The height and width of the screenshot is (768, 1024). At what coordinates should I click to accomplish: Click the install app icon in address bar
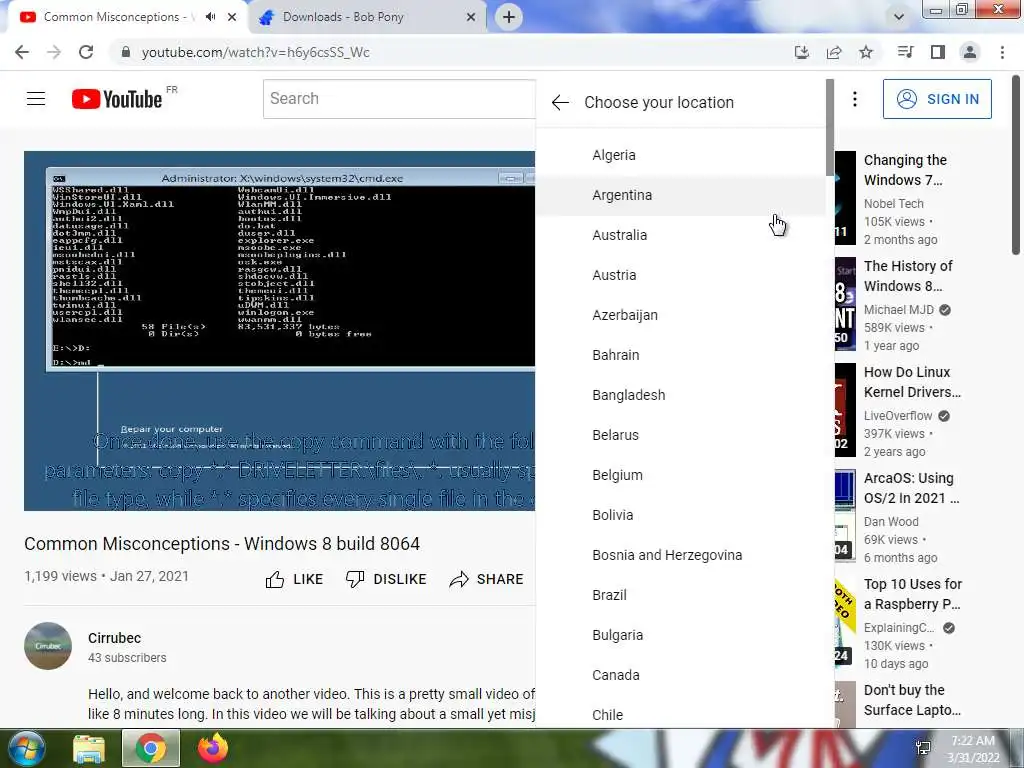[x=802, y=52]
